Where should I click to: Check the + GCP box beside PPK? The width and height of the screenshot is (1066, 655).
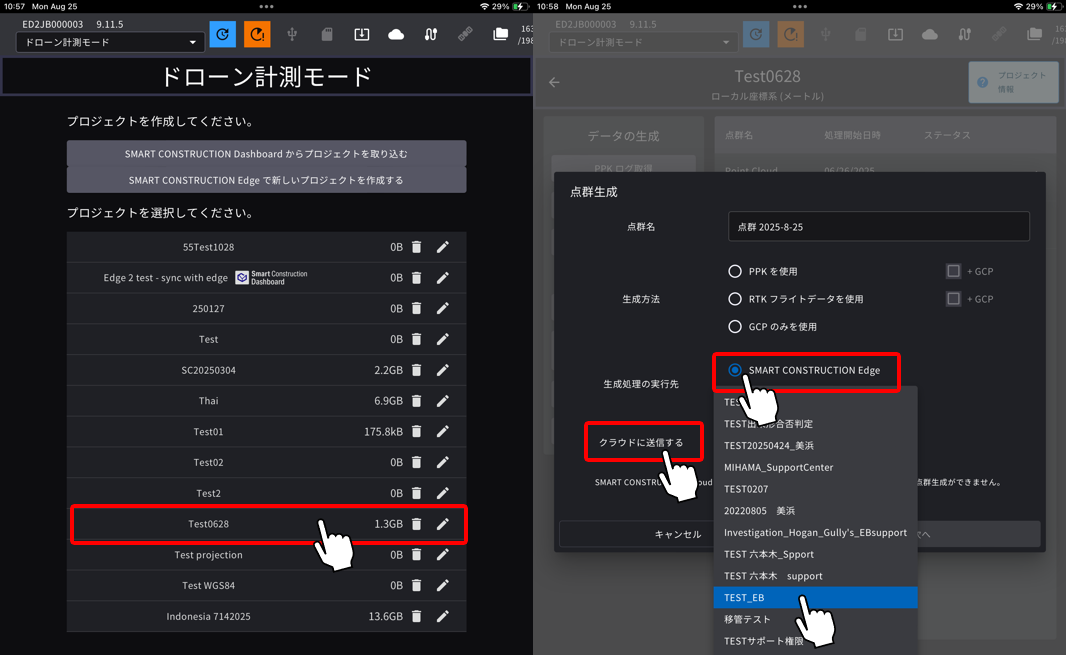953,271
